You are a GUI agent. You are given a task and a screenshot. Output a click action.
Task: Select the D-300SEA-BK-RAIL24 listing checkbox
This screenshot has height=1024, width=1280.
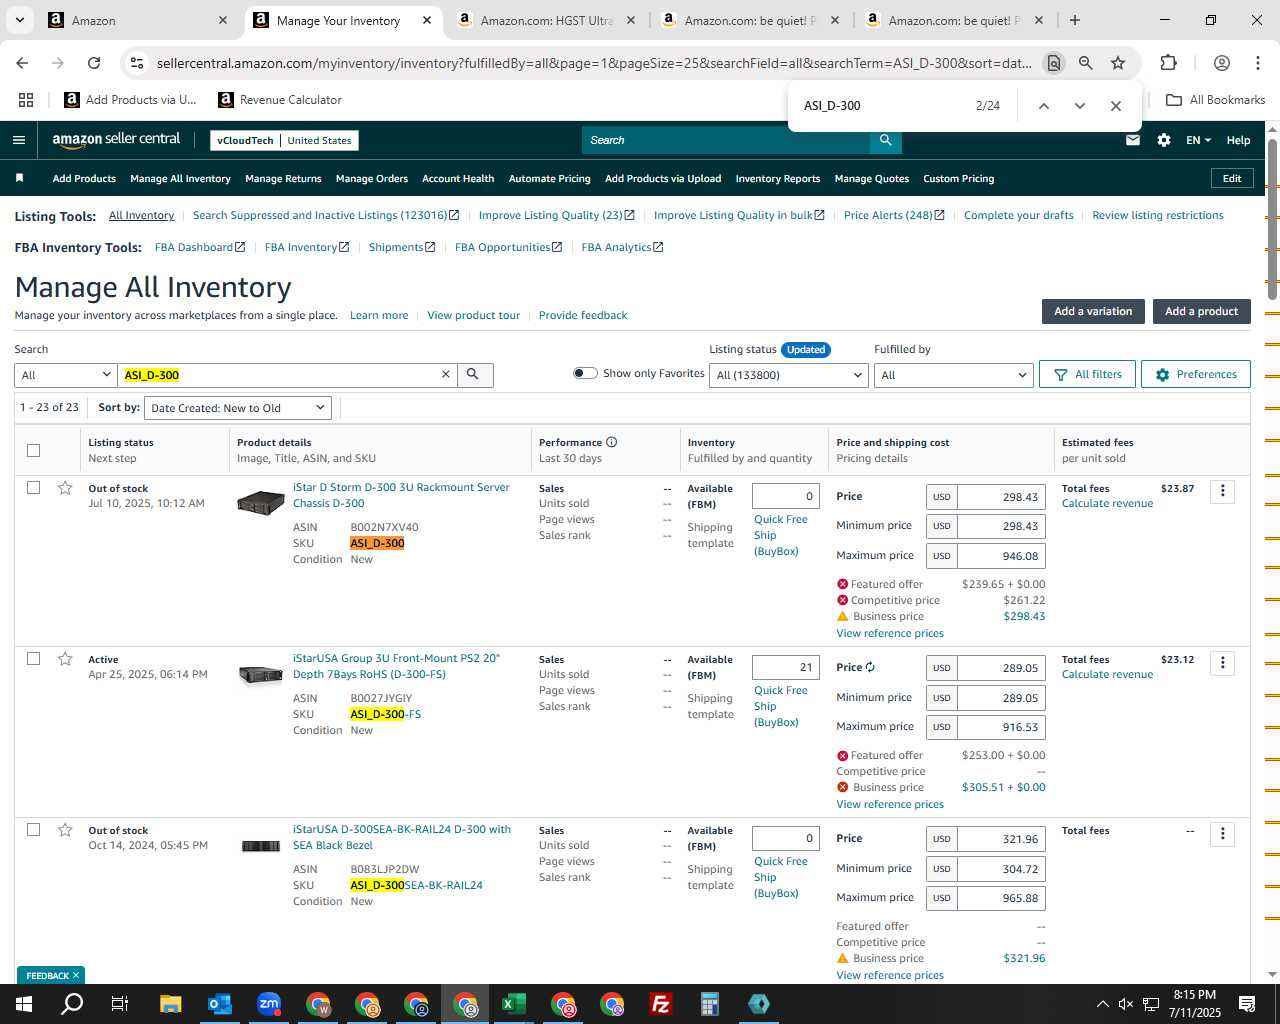pyautogui.click(x=33, y=829)
